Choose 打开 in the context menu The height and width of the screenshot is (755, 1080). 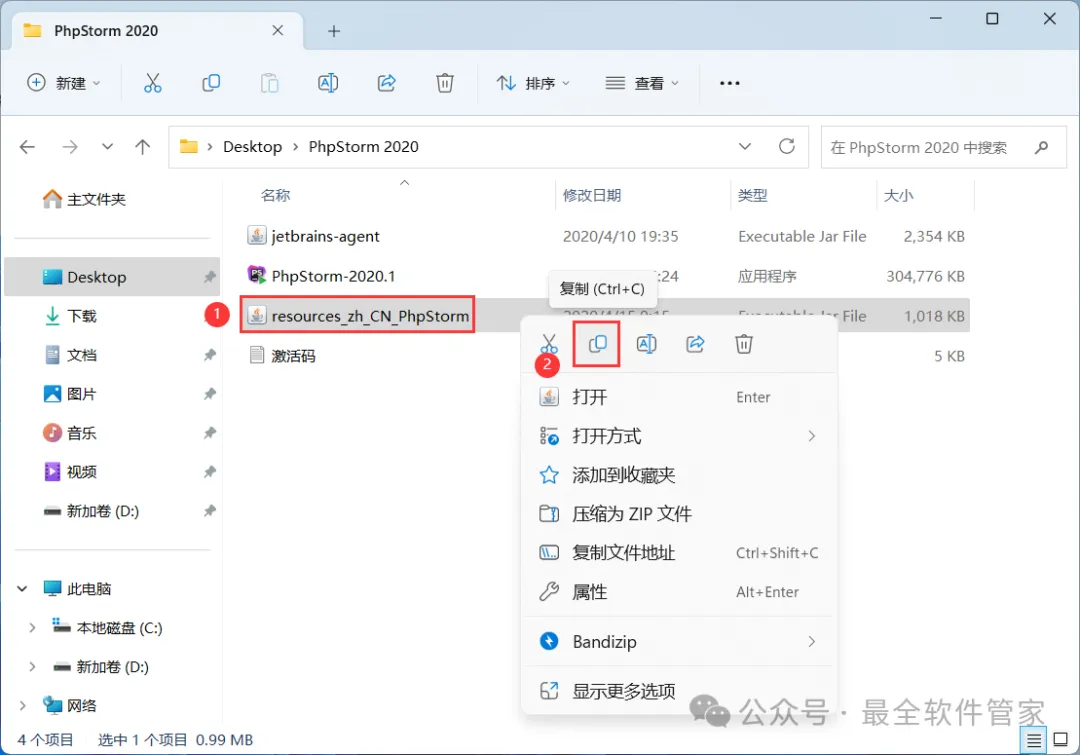point(679,397)
